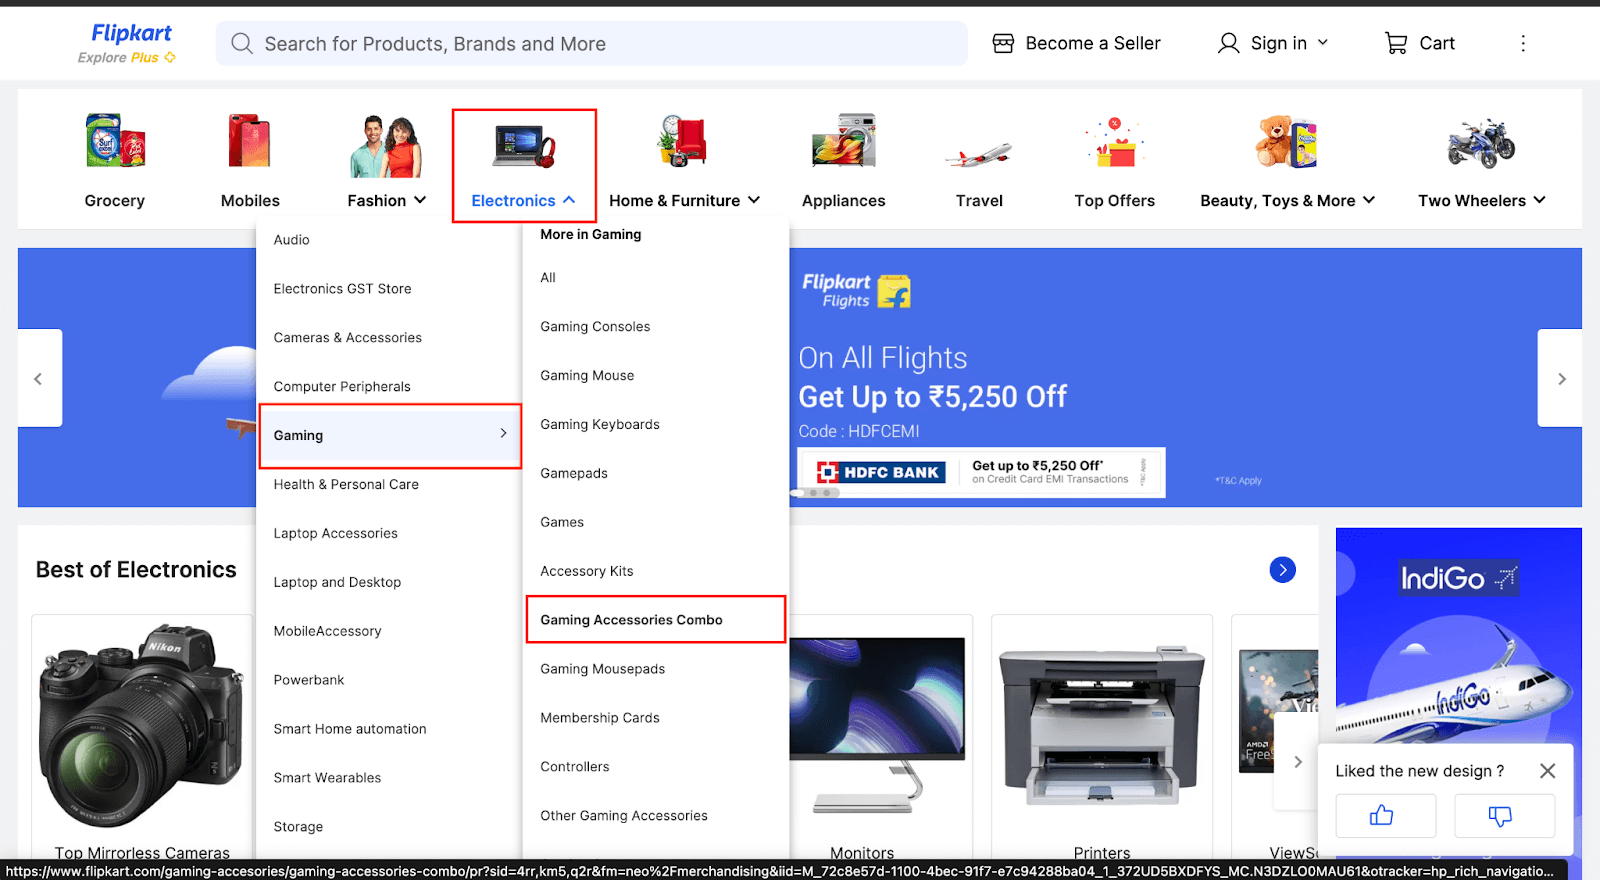Click the three-dot more options icon
This screenshot has height=880, width=1600.
click(1523, 43)
